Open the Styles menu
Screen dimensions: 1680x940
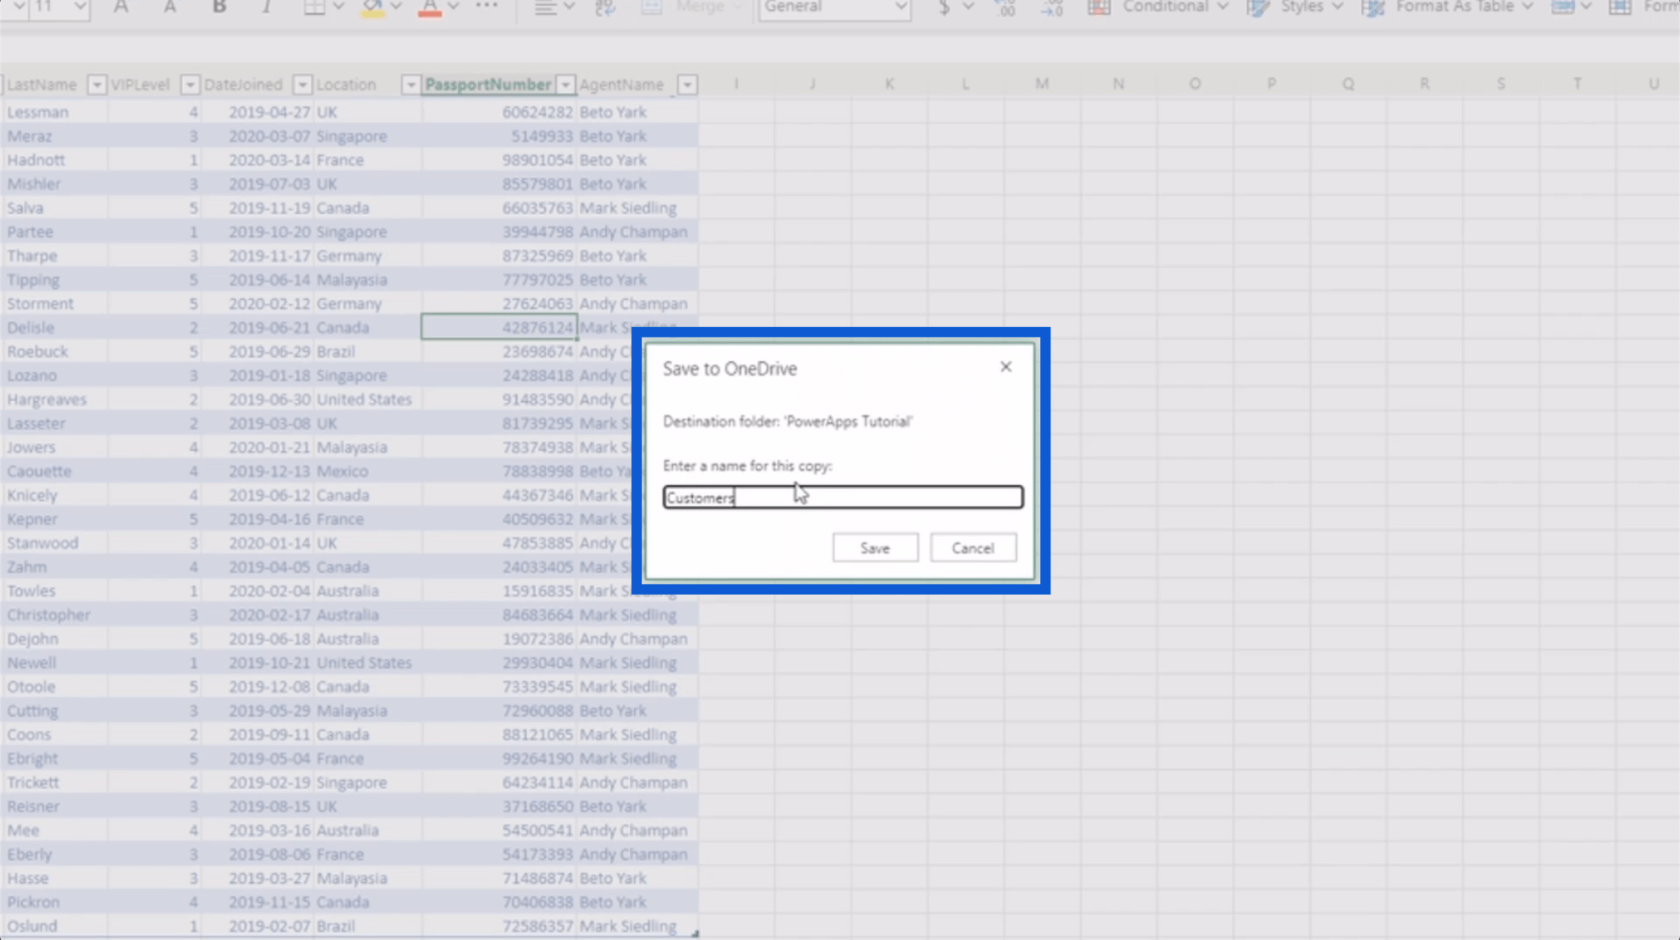[x=1295, y=7]
